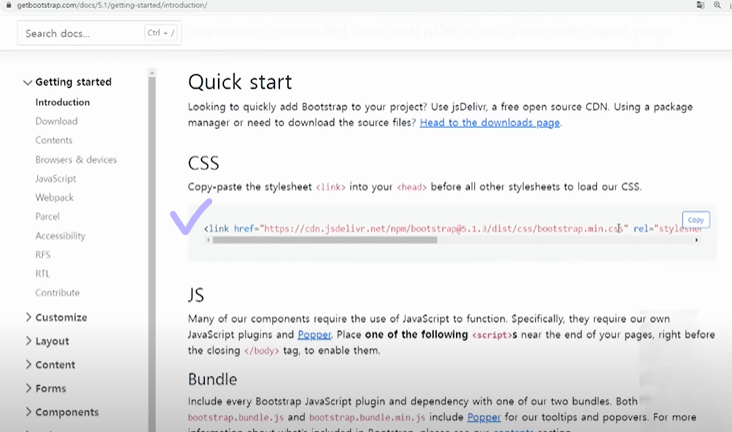Click the jsdelivr CDN URL in the code
This screenshot has width=732, height=432.
point(444,229)
